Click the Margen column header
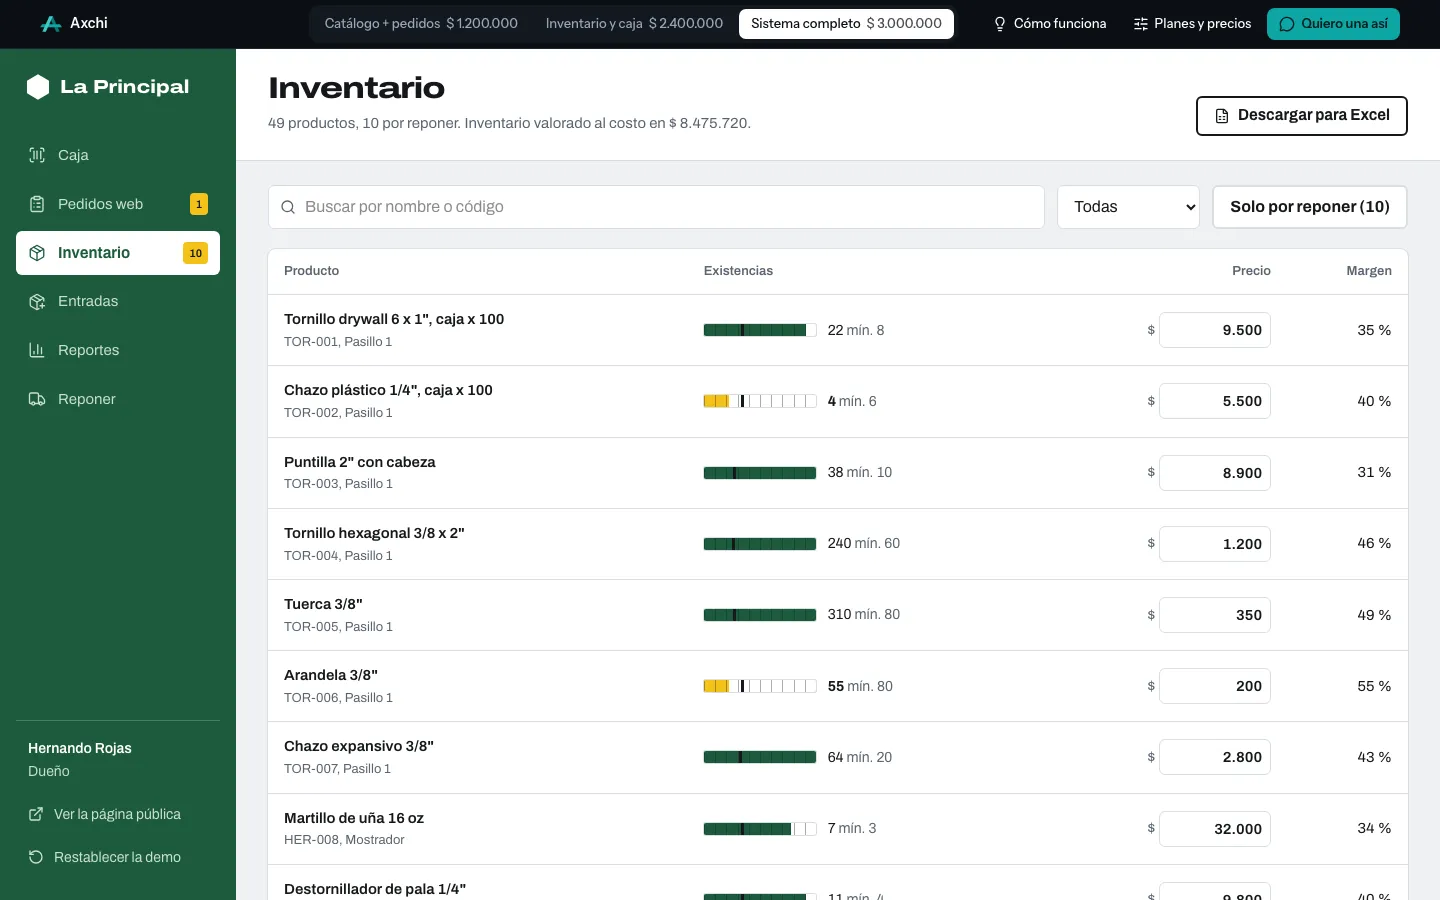The height and width of the screenshot is (900, 1440). (1369, 271)
